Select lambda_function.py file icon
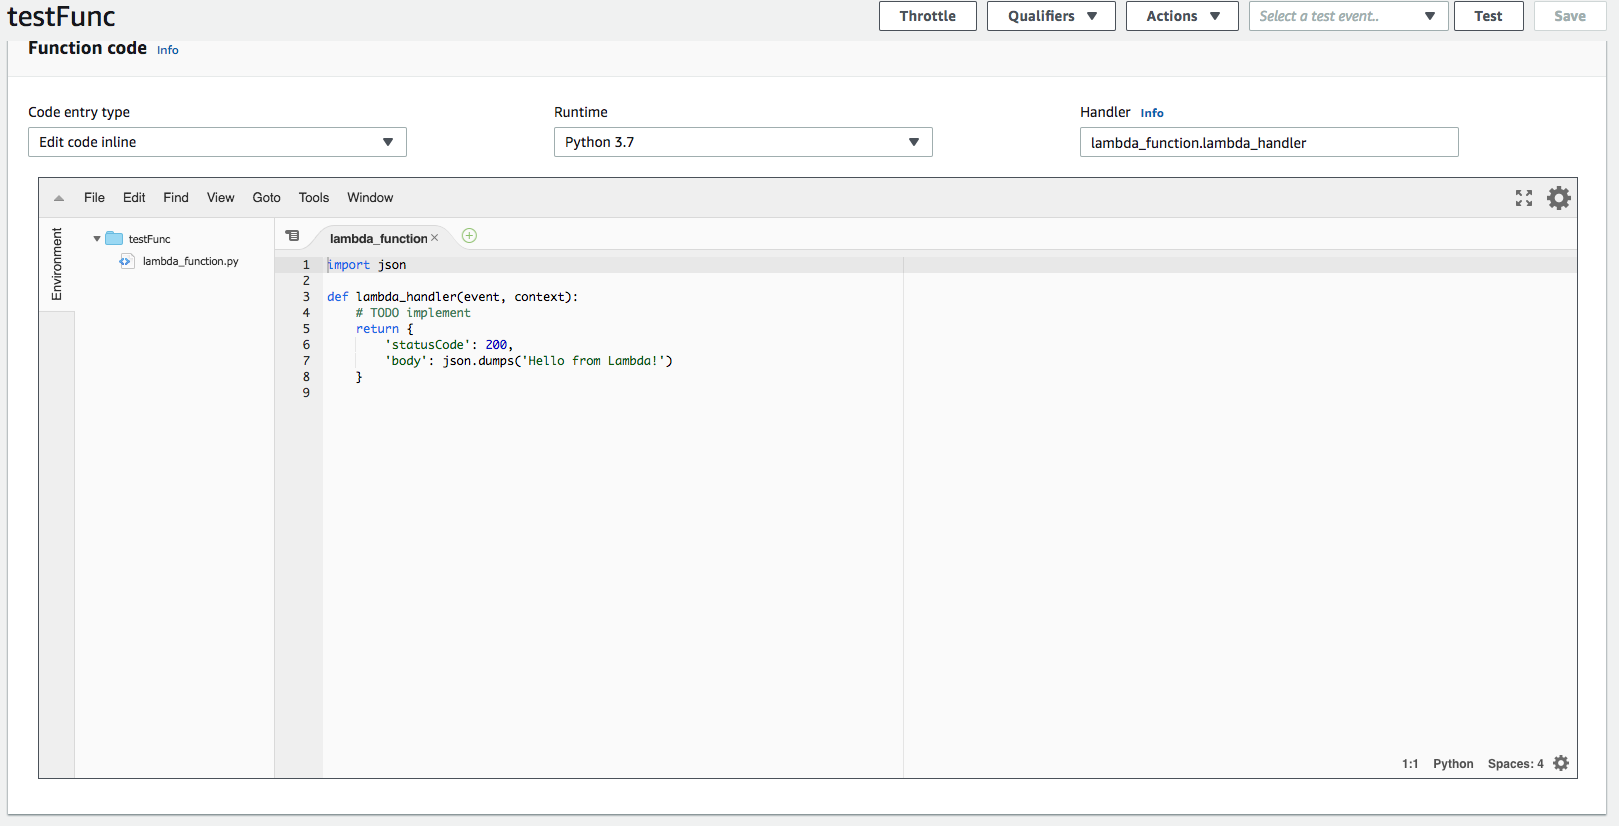 click(126, 261)
